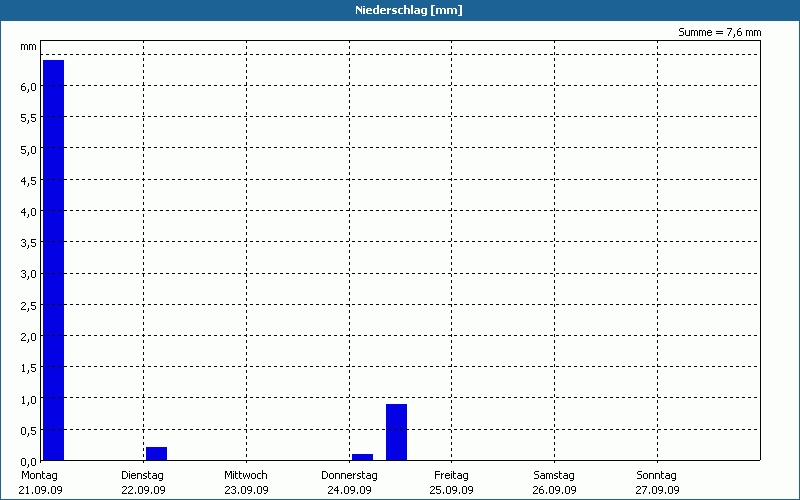Click the date 24.09.09
The height and width of the screenshot is (500, 800).
coord(349,490)
